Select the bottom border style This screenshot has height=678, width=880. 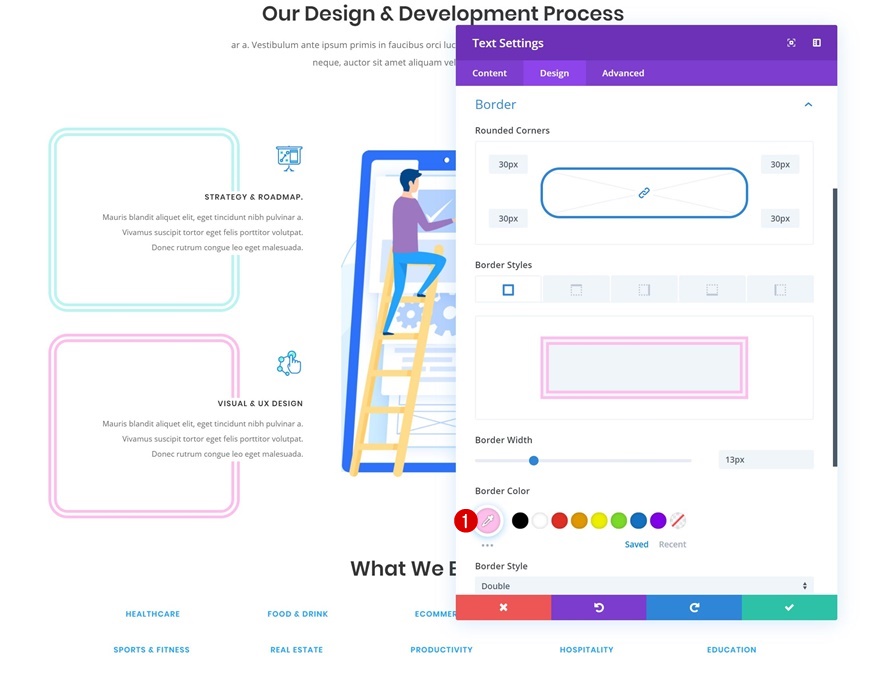click(712, 290)
